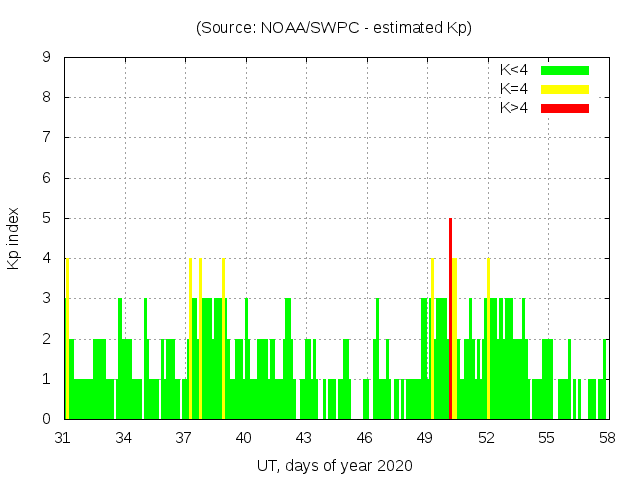This screenshot has width=640, height=480.
Task: Click the NOAA/SWPC source chart title
Action: click(334, 28)
